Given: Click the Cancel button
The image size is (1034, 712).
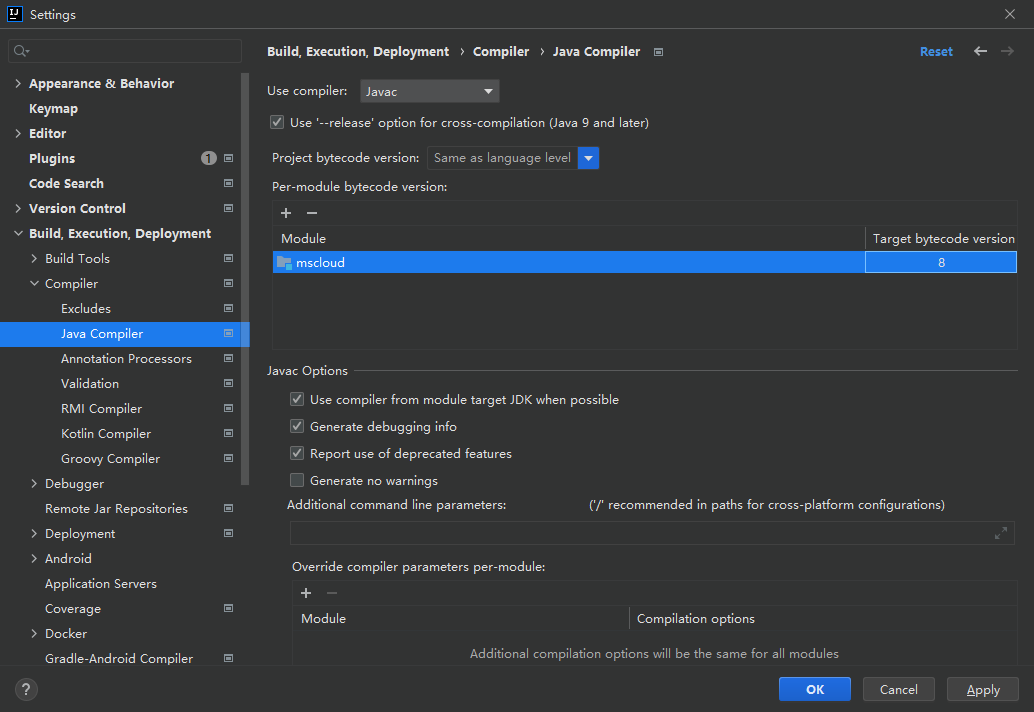Looking at the screenshot, I should pos(898,690).
